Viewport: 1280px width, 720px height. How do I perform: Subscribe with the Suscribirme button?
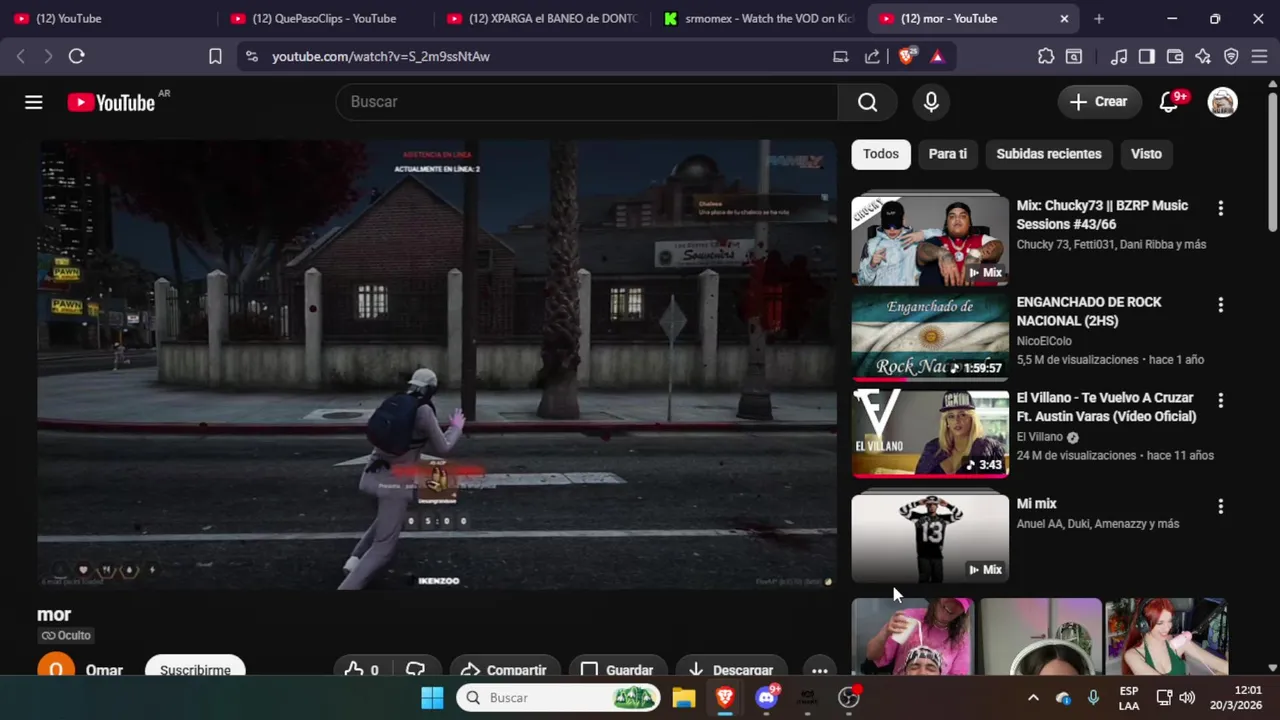click(195, 668)
